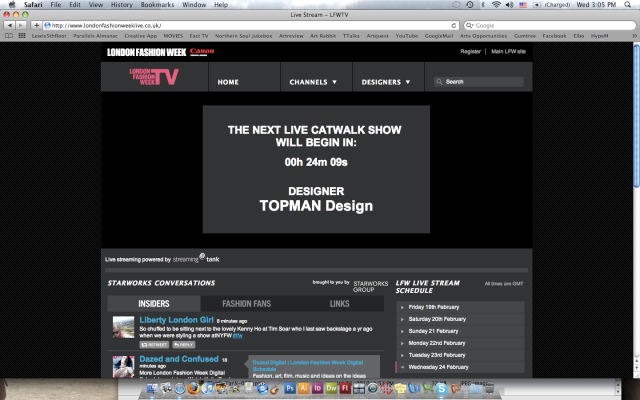This screenshot has width=640, height=400.
Task: Expand the Designers dropdown menu
Action: (x=387, y=82)
